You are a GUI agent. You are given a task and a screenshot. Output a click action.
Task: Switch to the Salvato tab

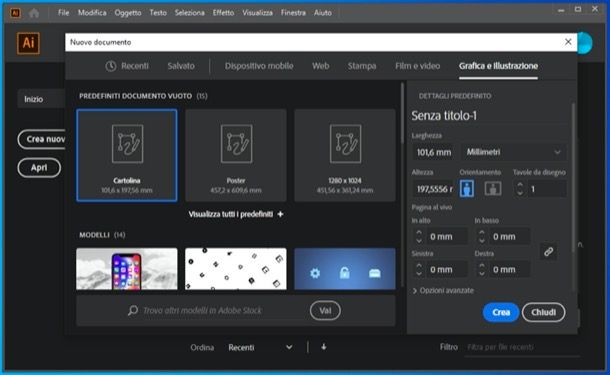(x=181, y=66)
